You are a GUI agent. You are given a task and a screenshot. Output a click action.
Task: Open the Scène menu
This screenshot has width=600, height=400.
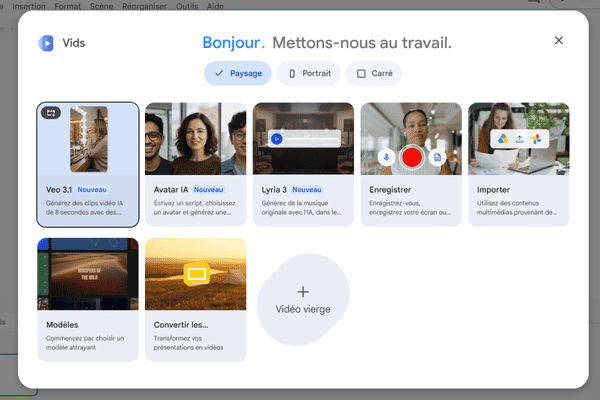[101, 7]
